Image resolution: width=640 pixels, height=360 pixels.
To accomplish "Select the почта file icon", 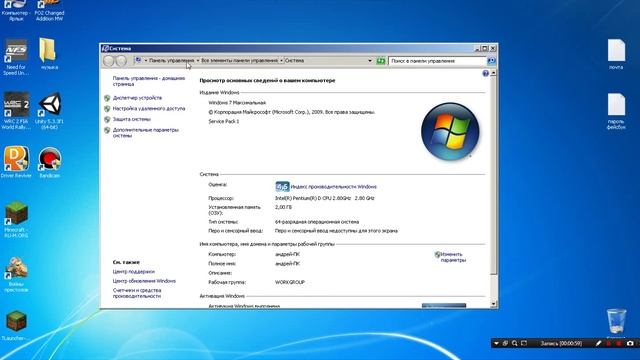I will click(x=616, y=54).
